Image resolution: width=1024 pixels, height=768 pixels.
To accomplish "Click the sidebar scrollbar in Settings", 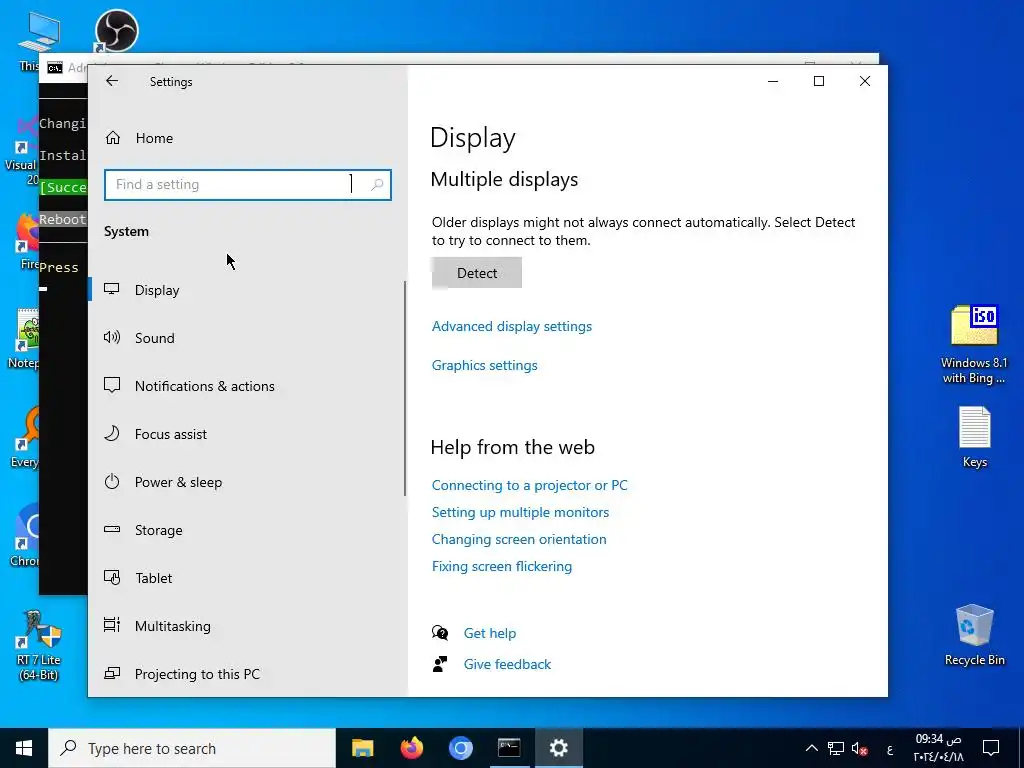I will click(x=405, y=388).
